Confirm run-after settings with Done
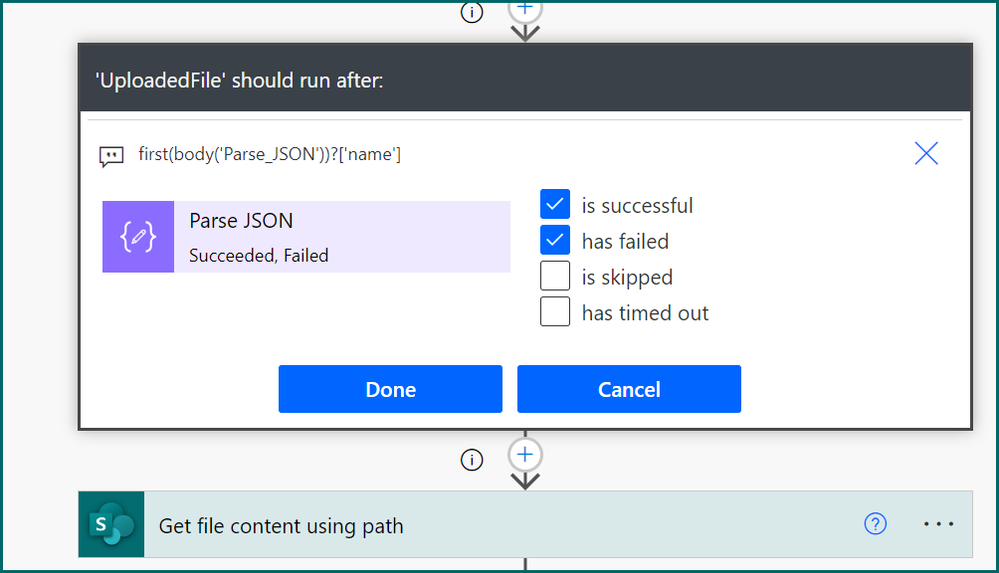Image resolution: width=999 pixels, height=573 pixels. pos(391,389)
